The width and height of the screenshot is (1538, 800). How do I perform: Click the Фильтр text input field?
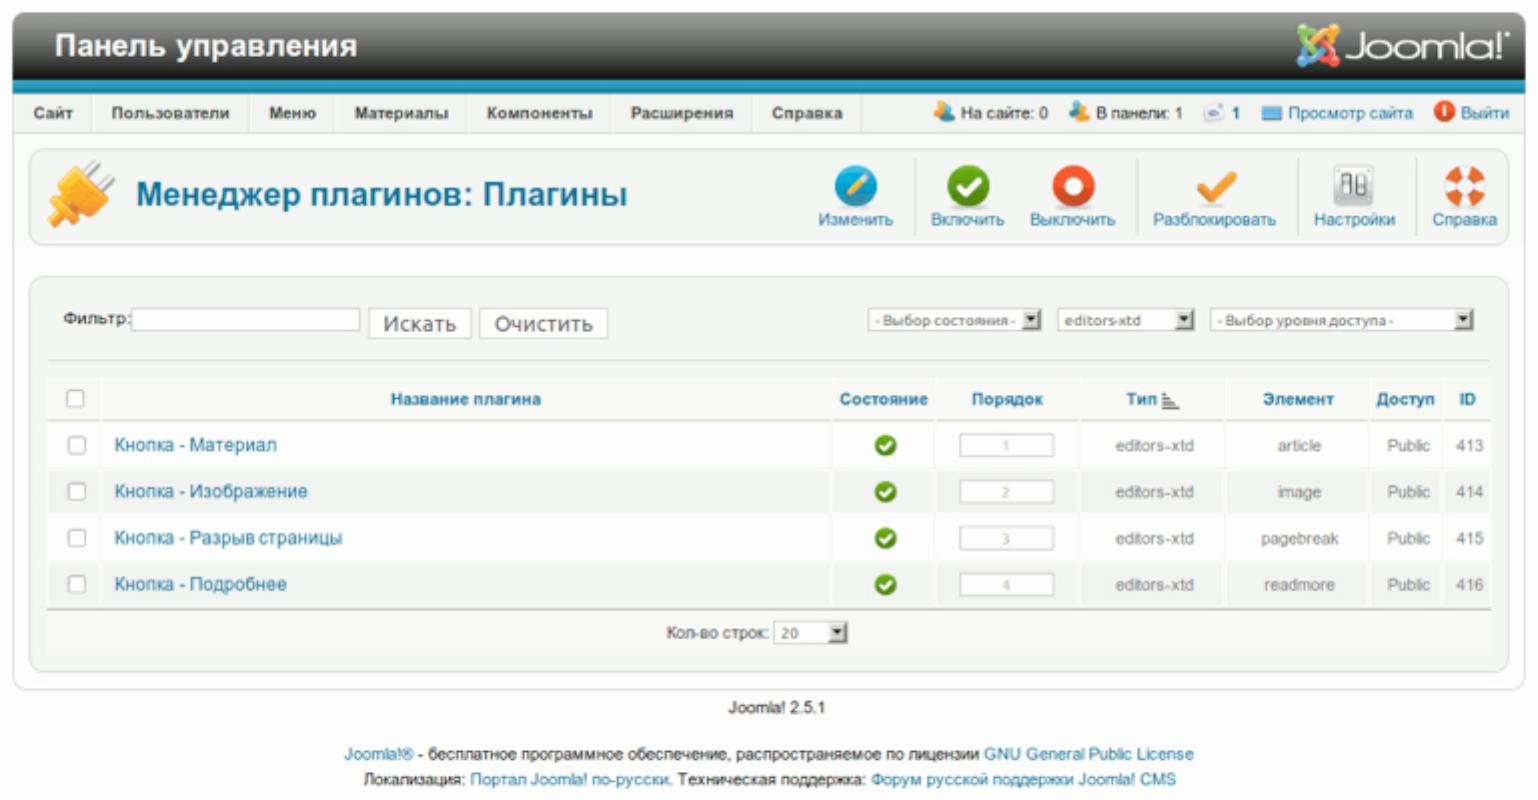[246, 319]
